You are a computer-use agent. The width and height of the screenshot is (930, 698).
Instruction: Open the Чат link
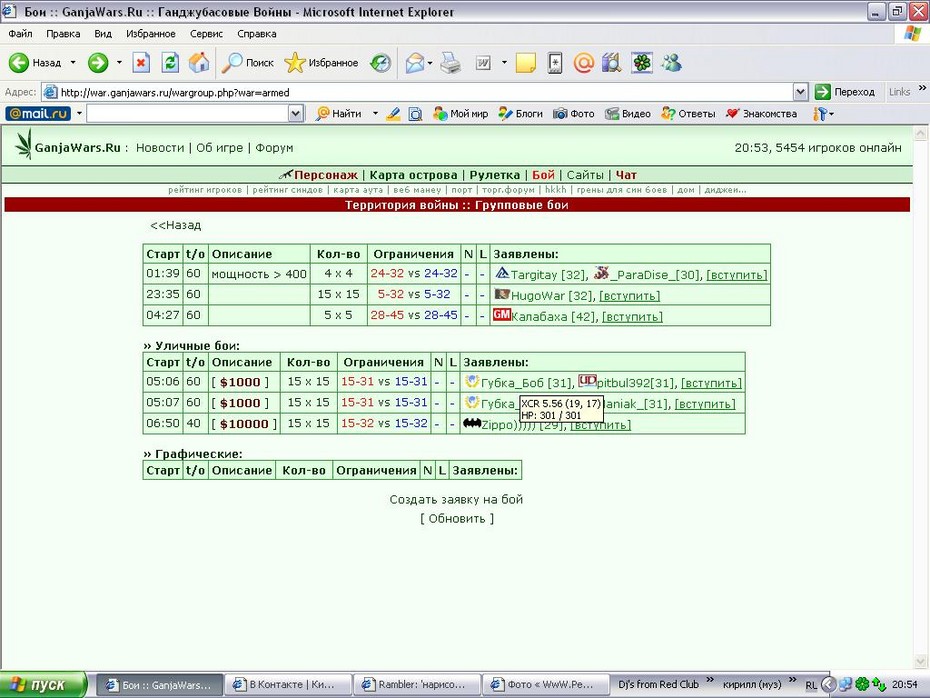tap(626, 175)
